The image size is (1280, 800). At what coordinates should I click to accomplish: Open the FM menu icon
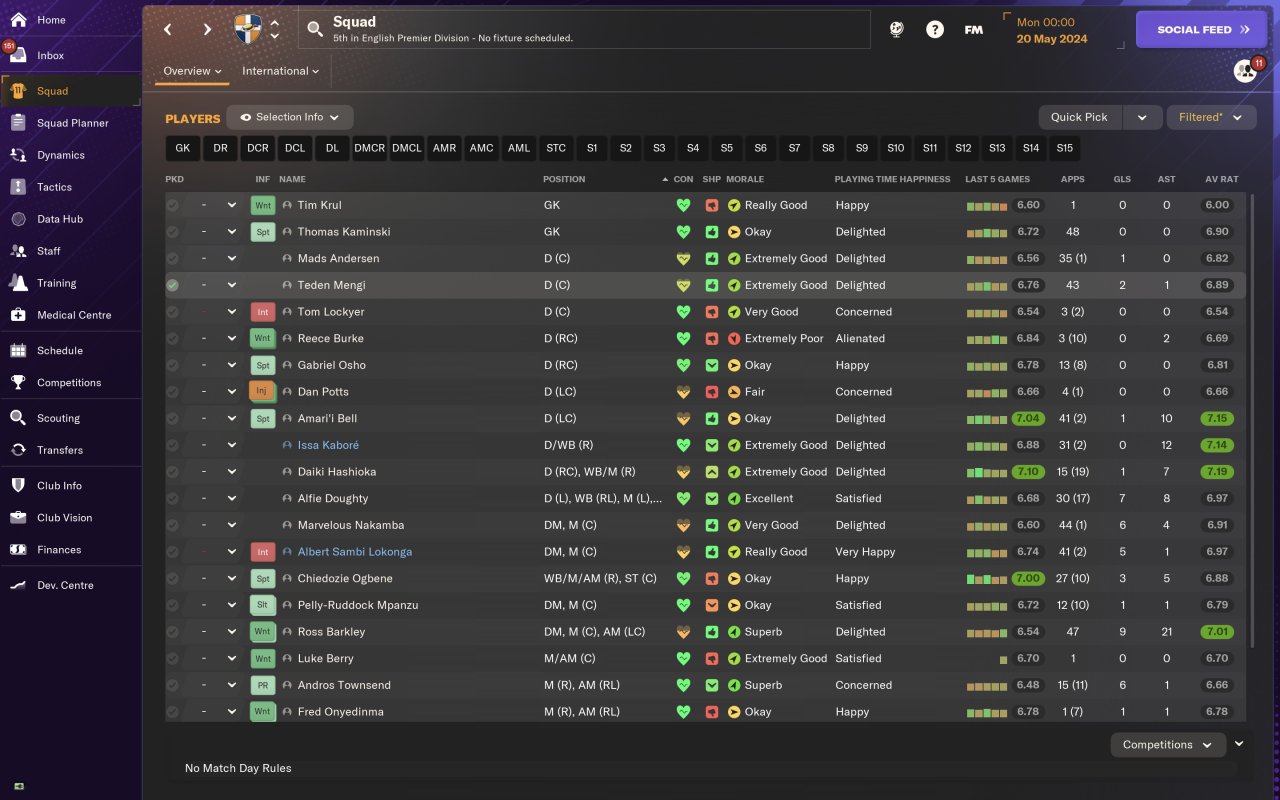tap(973, 30)
